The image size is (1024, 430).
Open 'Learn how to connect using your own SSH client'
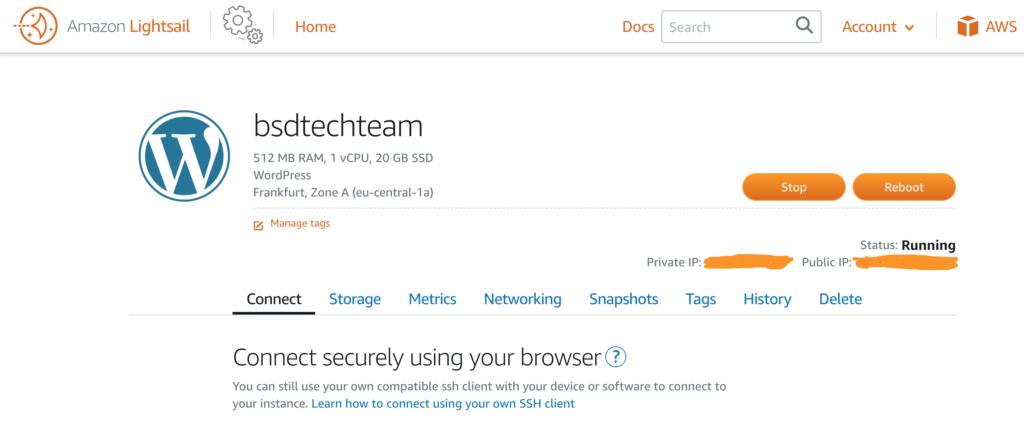coord(443,404)
